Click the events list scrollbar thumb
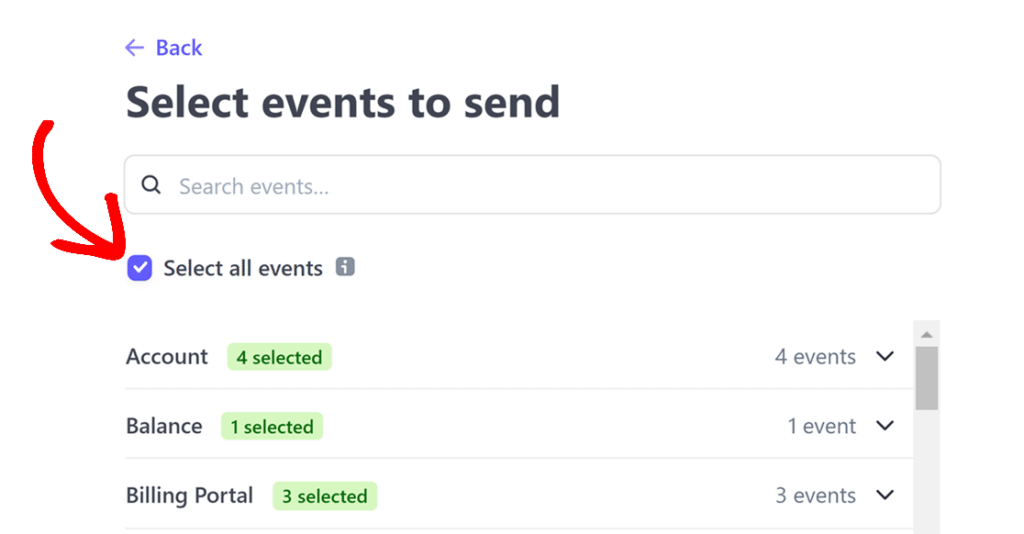The height and width of the screenshot is (534, 1024). (x=926, y=378)
